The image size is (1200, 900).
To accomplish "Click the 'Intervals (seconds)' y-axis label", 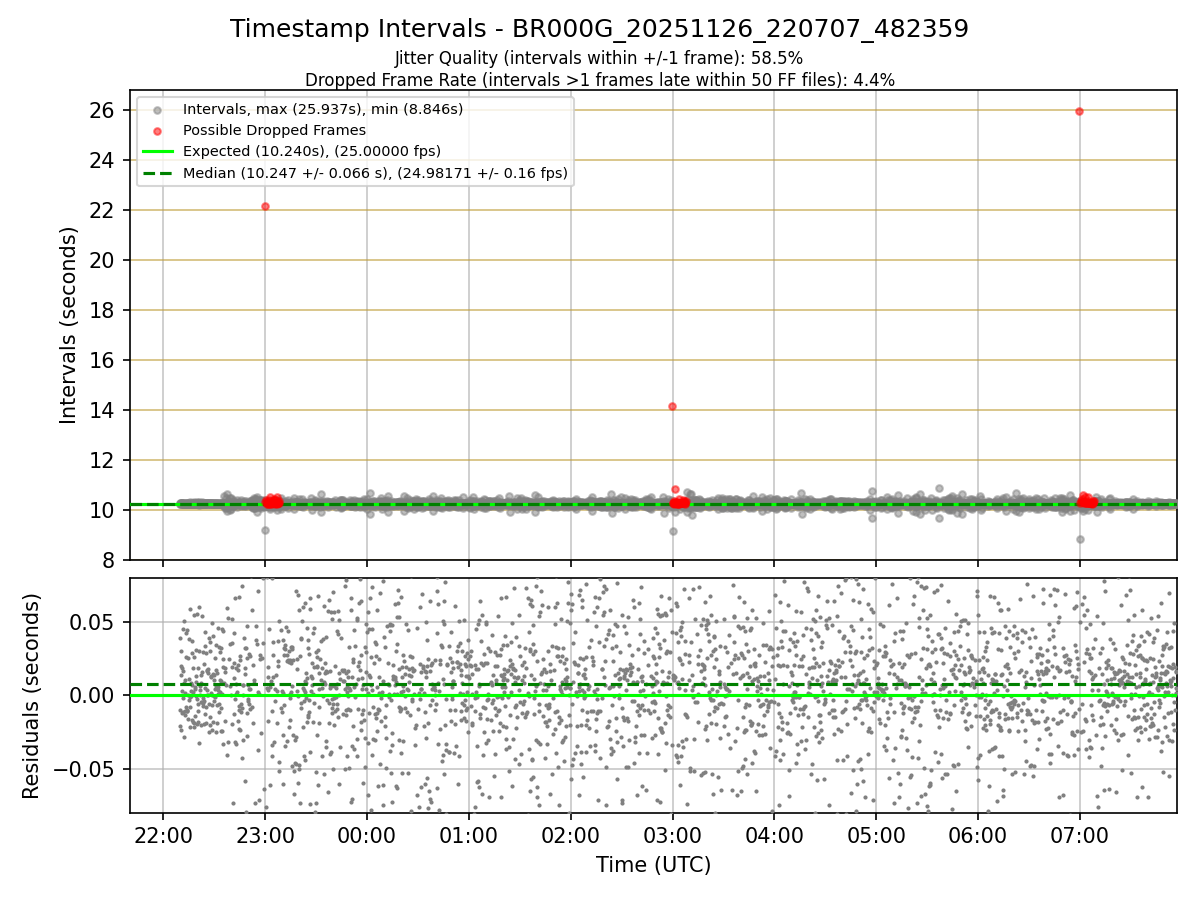I will pos(69,325).
